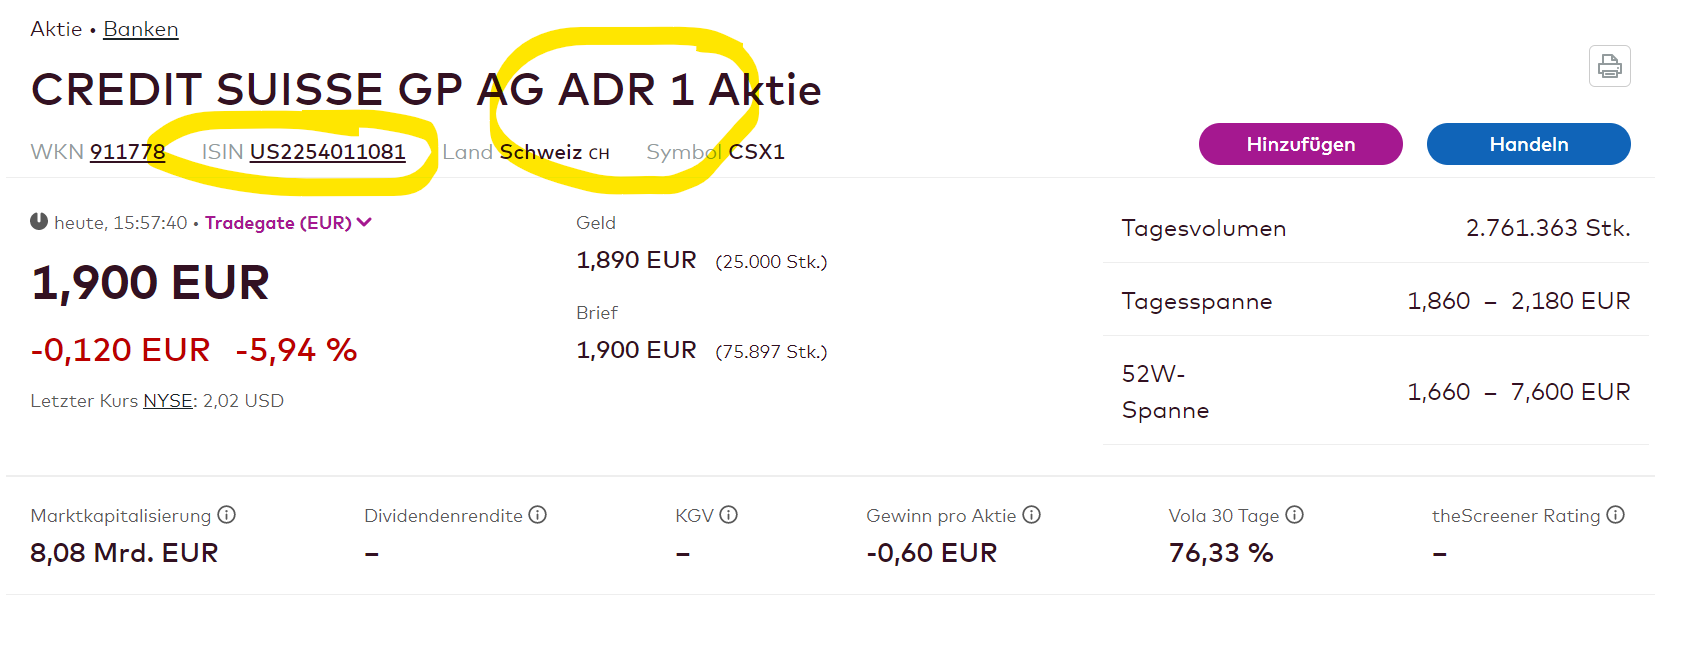The image size is (1705, 646).
Task: Open the Banken category link
Action: coord(141,29)
